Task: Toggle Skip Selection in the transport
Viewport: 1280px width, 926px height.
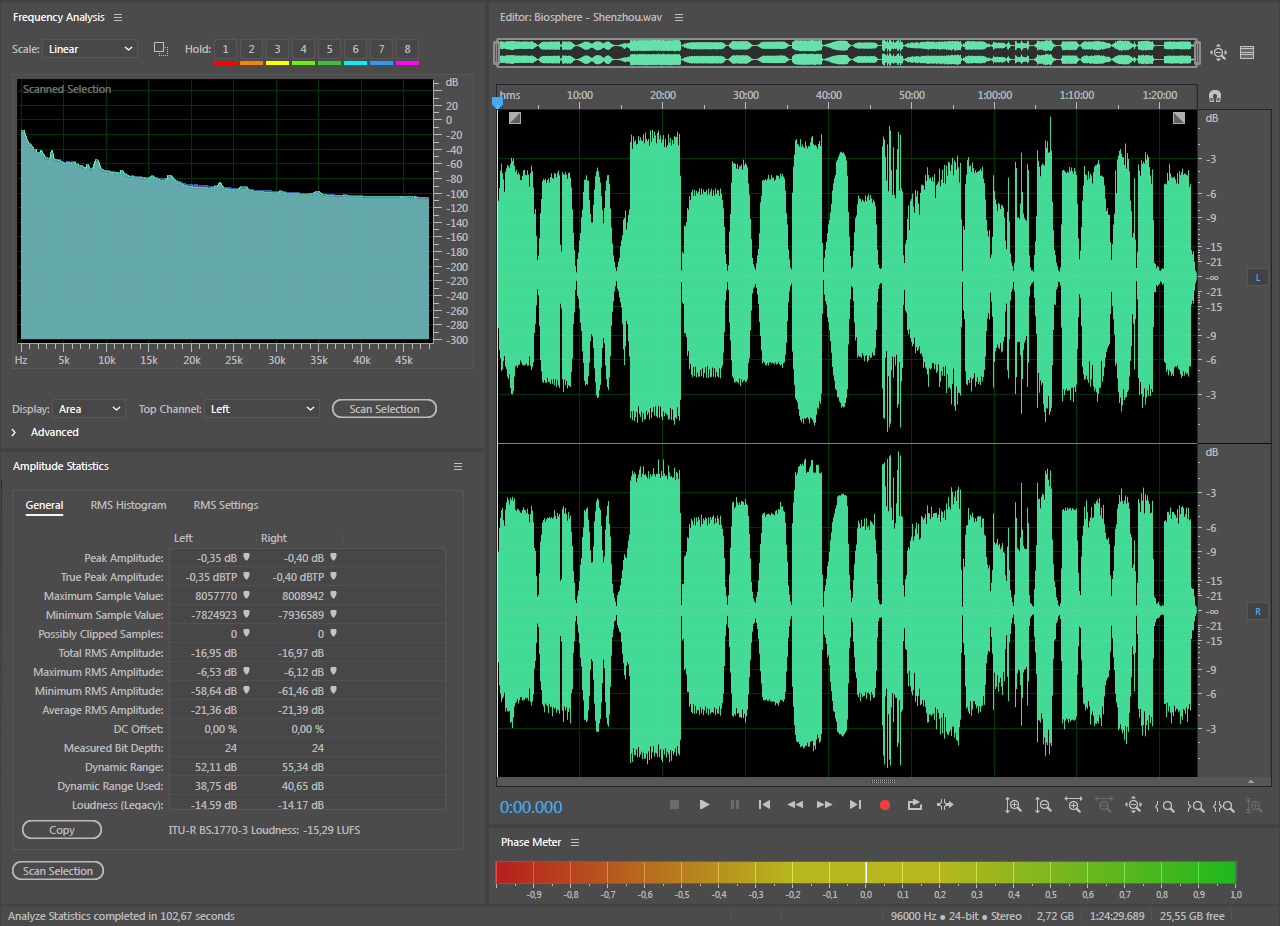Action: point(945,805)
